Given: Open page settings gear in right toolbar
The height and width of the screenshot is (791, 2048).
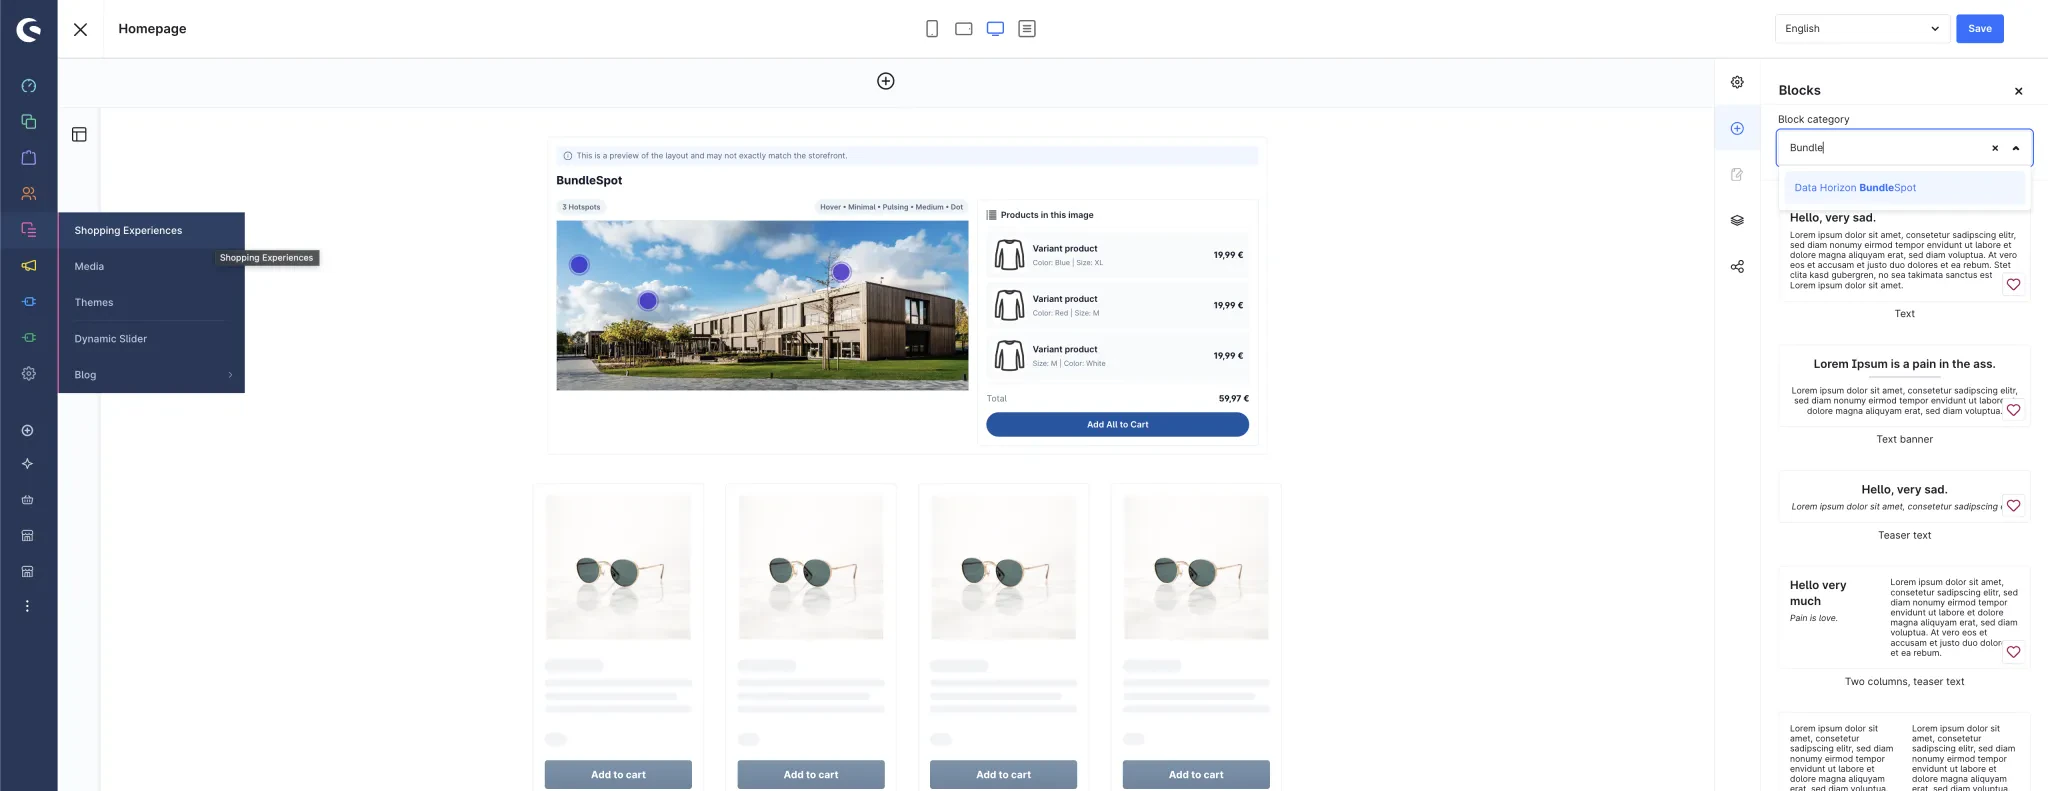Looking at the screenshot, I should (x=1738, y=83).
